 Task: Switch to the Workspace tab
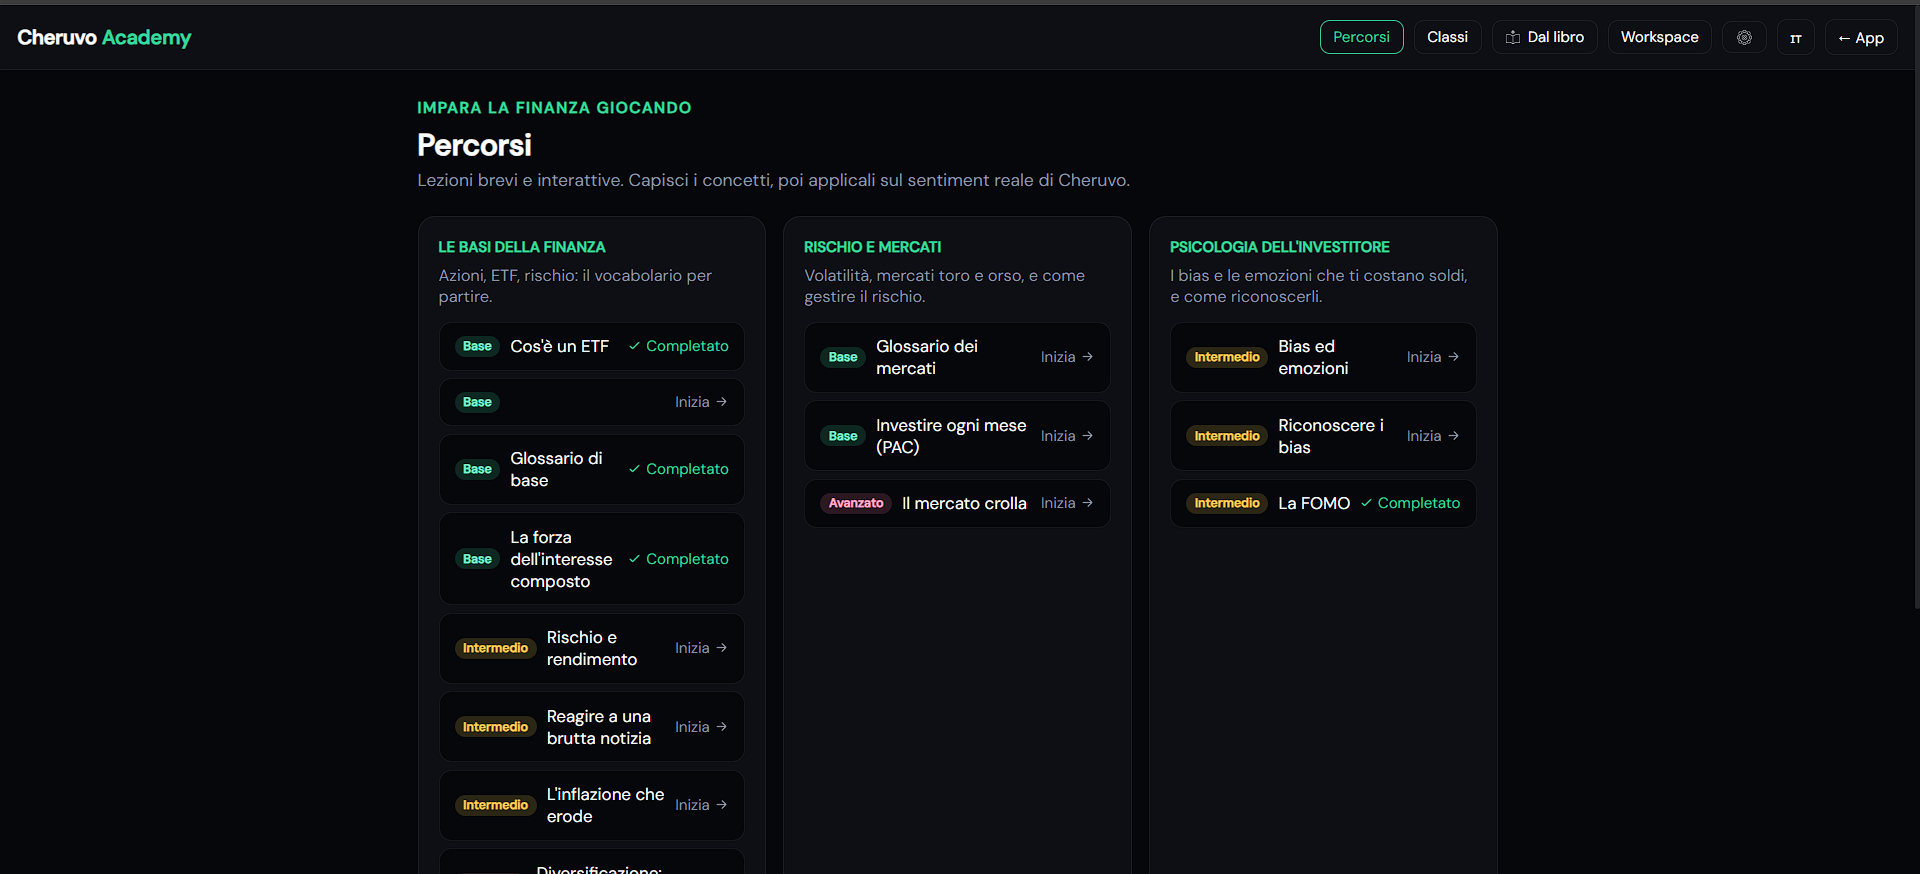pos(1659,37)
